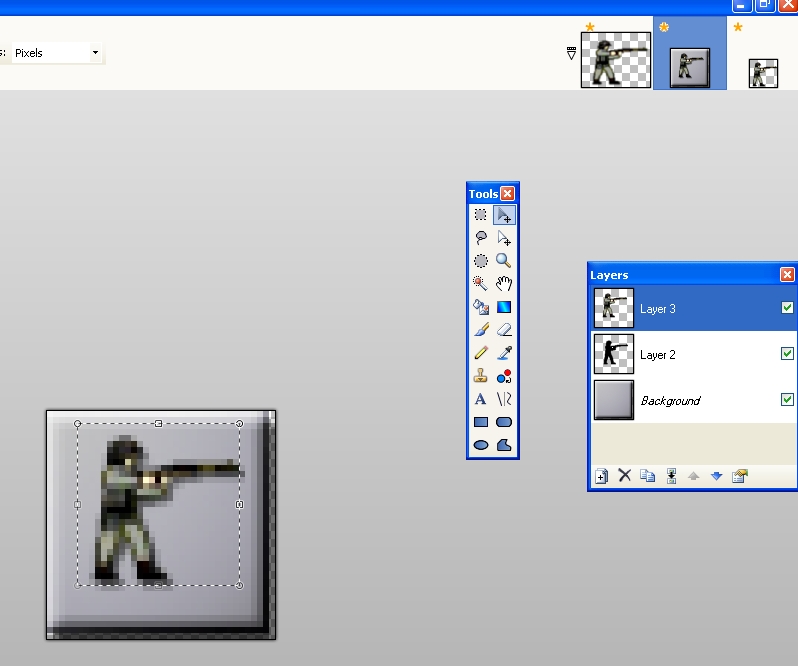Select the Paint Bucket tool
The image size is (798, 666).
(480, 307)
